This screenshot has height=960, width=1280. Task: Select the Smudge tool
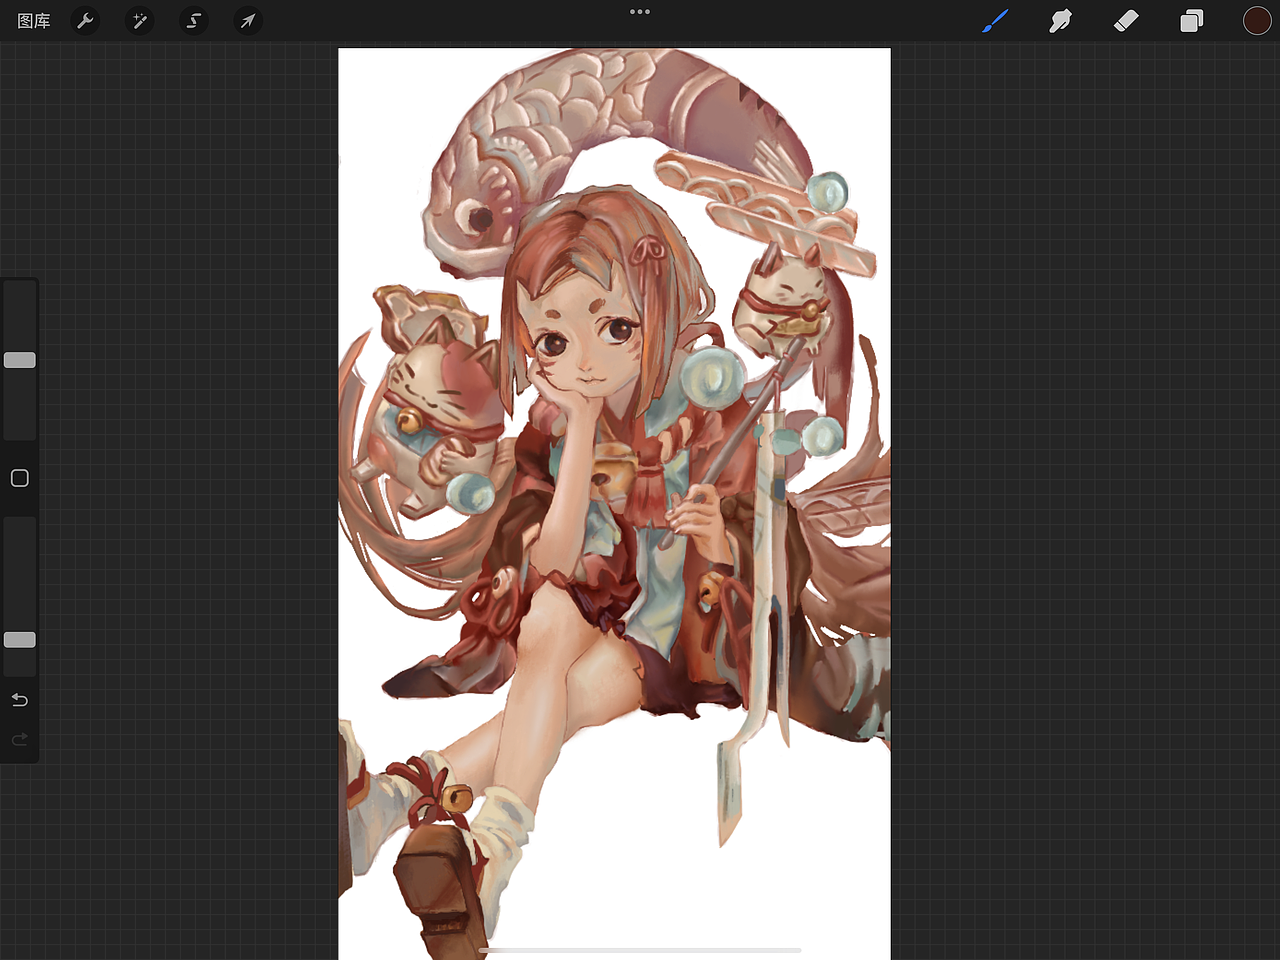click(1060, 21)
